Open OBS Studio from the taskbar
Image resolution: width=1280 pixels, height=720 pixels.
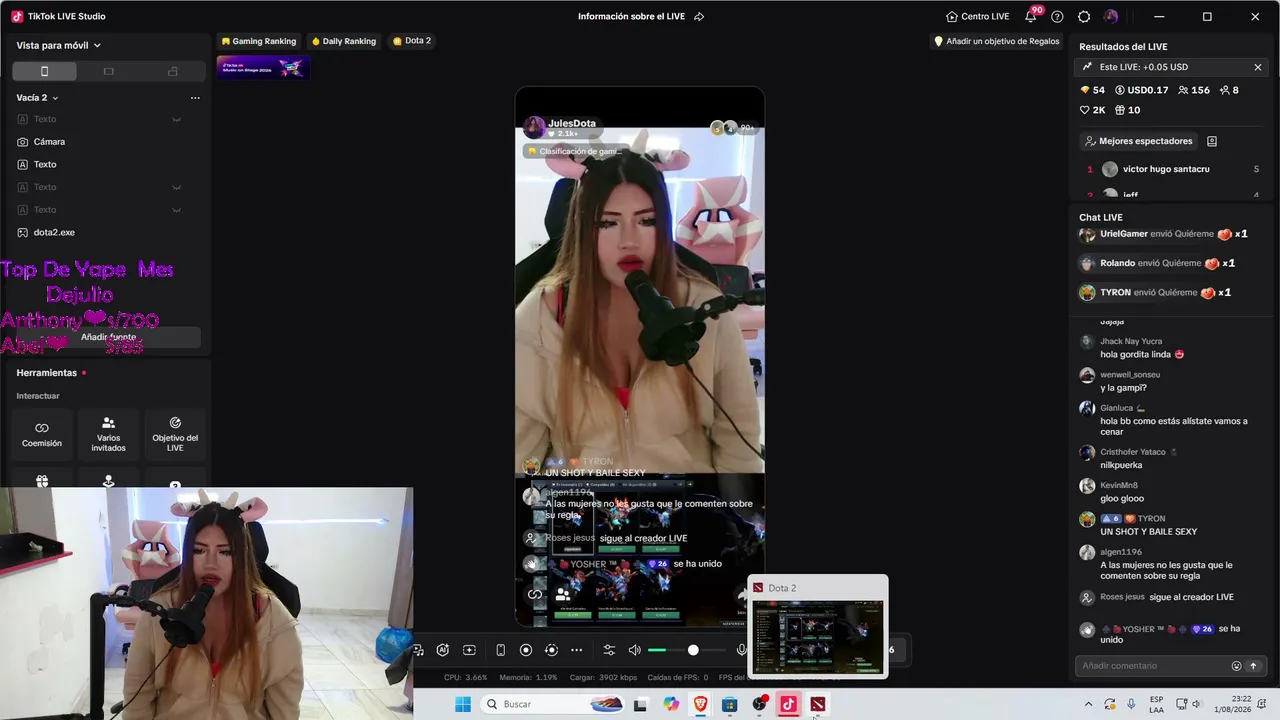click(759, 704)
